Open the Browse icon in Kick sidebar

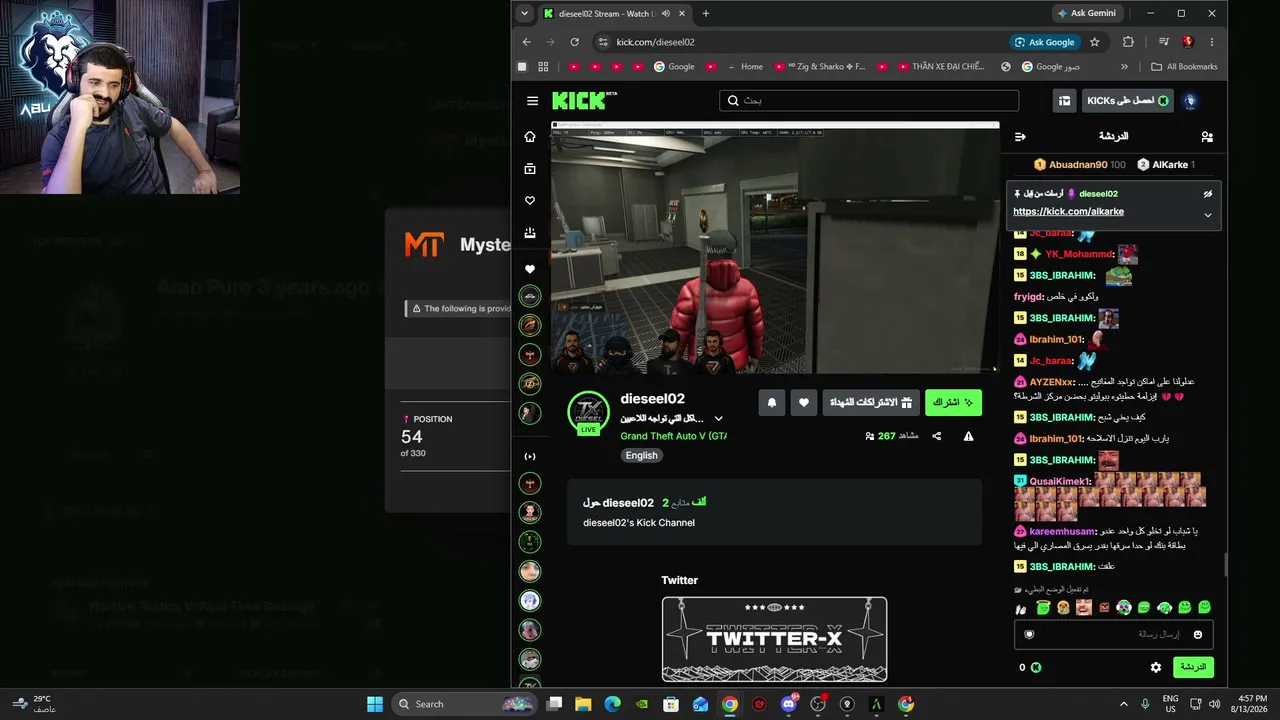530,169
